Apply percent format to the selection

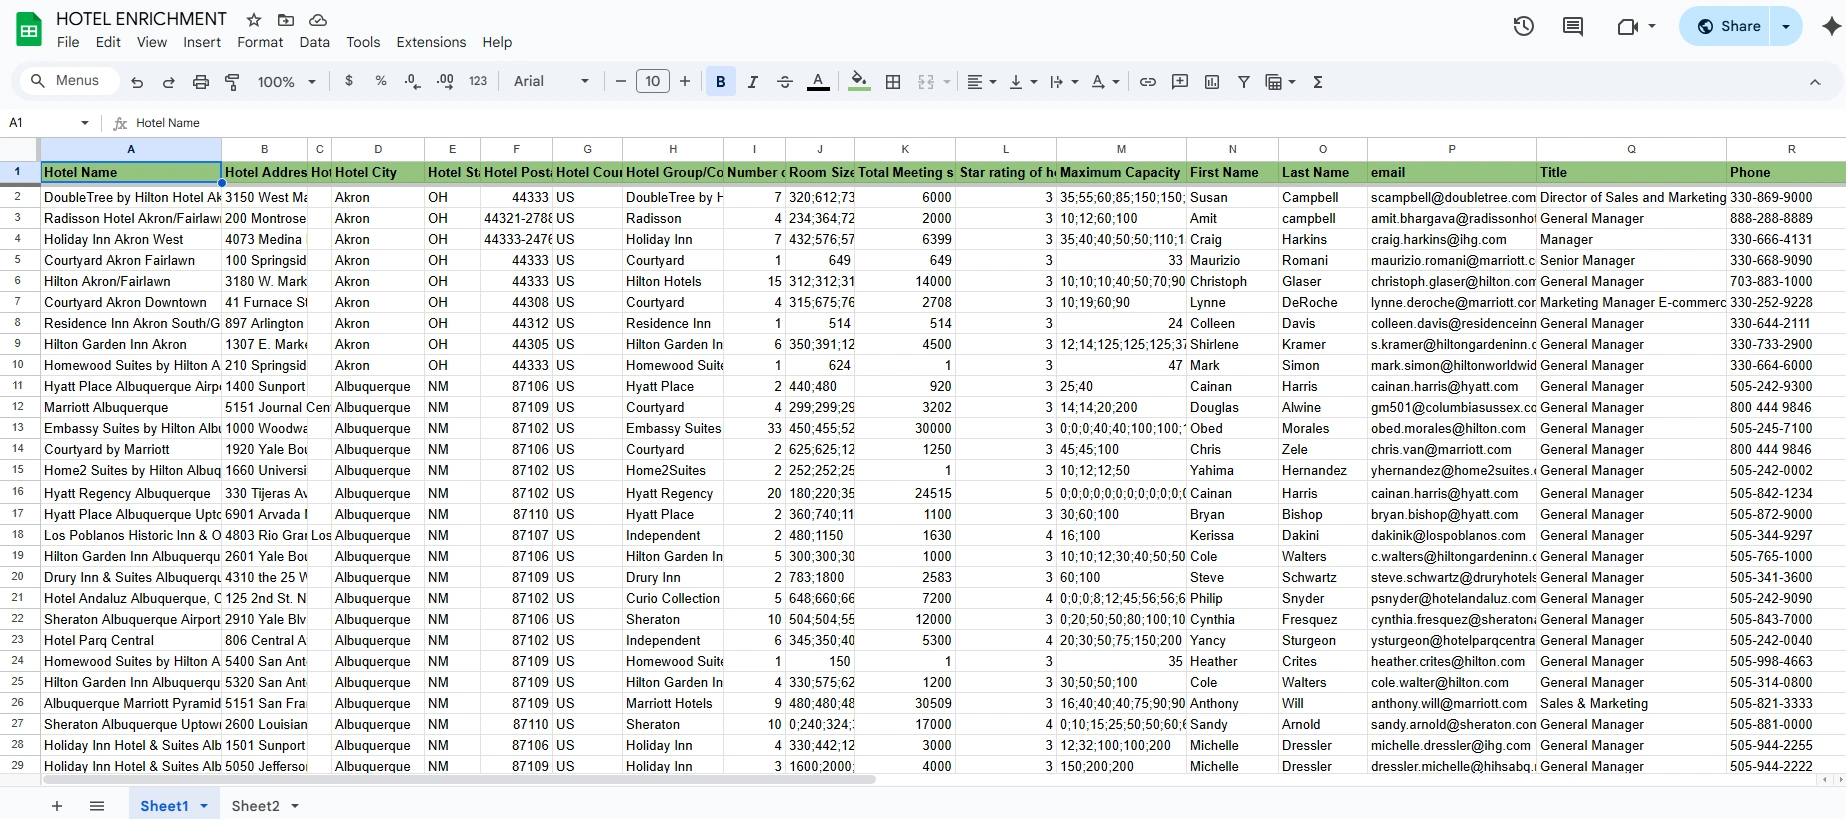point(381,81)
